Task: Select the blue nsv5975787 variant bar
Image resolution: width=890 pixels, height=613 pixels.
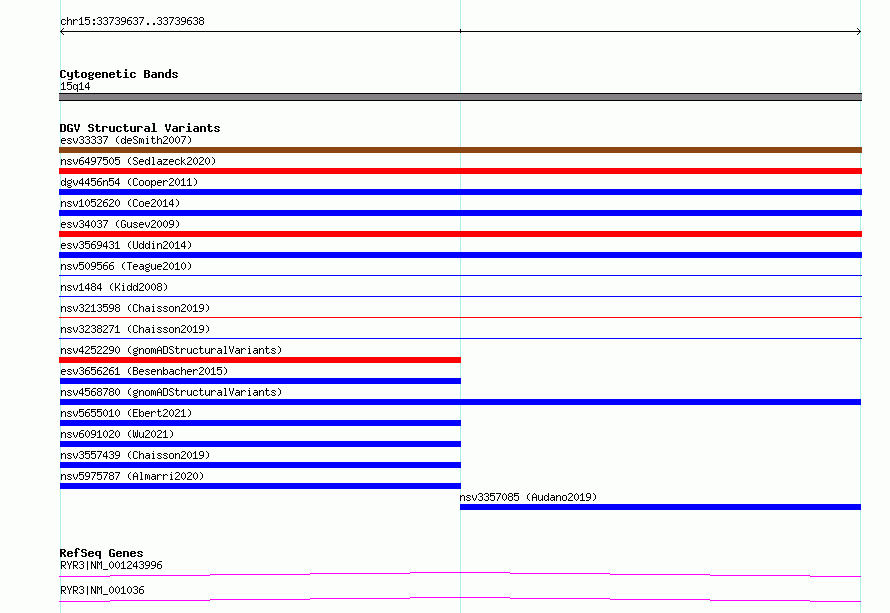Action: pos(260,486)
